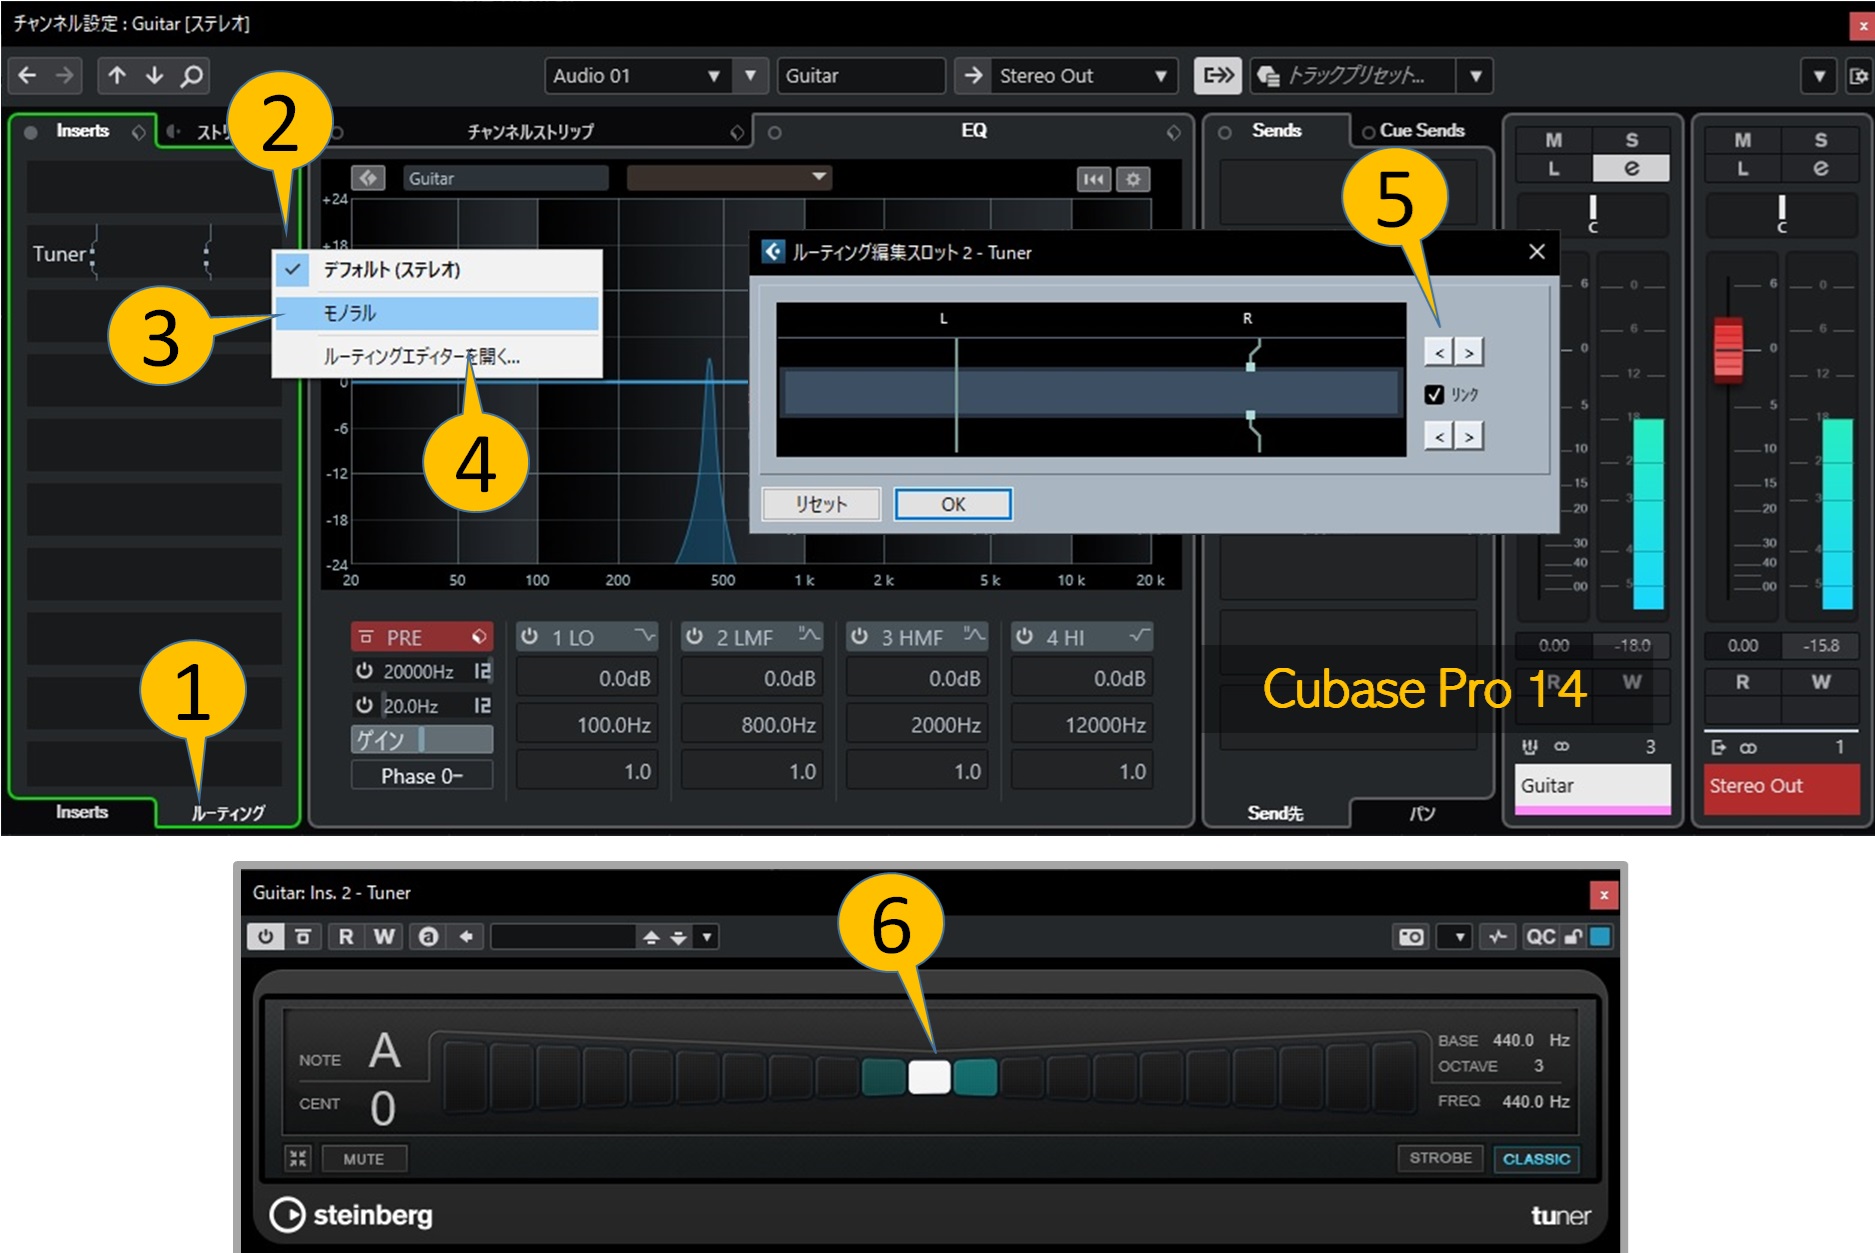Screen dimensions: 1875x1253
Task: Mute the Guitar channel with M button
Action: (x=1553, y=140)
